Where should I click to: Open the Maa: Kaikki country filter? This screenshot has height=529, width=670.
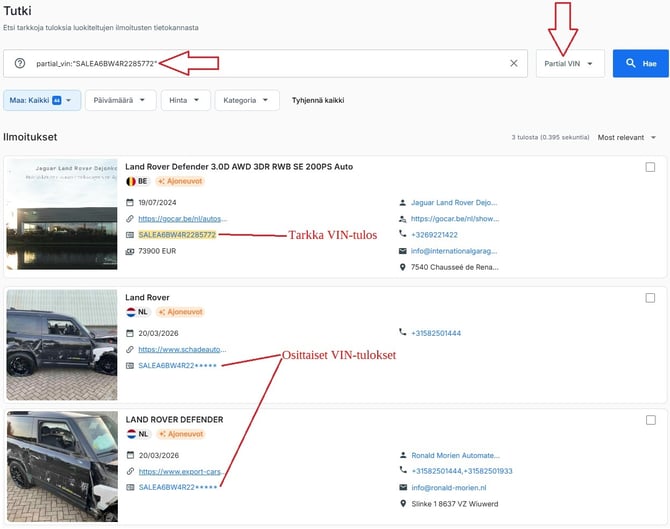[42, 100]
